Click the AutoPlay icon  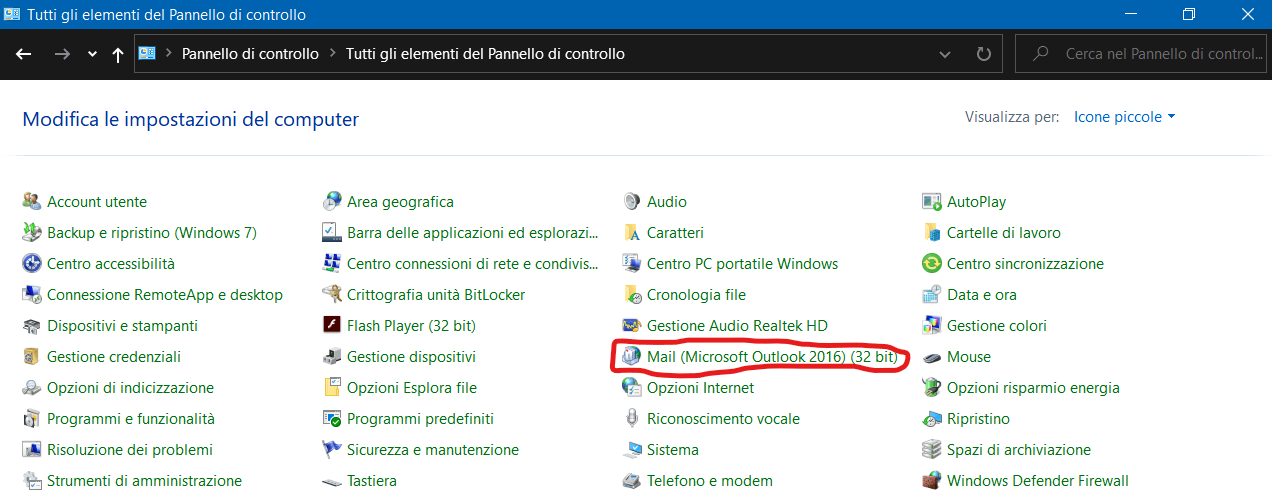(931, 202)
